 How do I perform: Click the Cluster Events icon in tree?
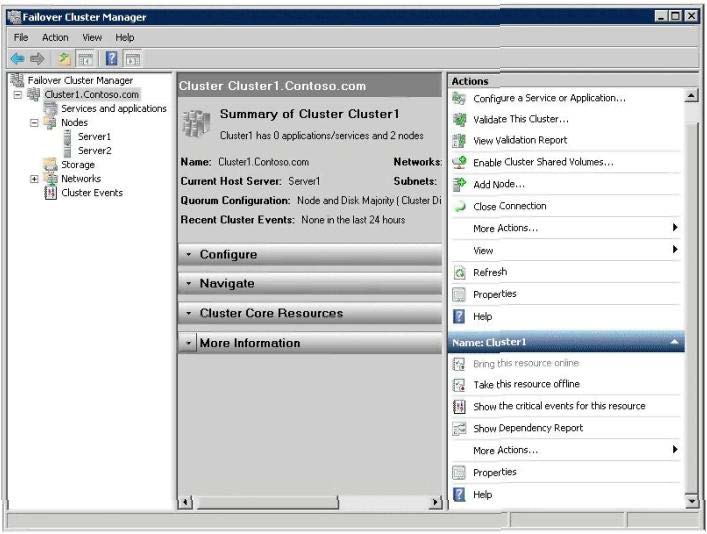coord(50,193)
